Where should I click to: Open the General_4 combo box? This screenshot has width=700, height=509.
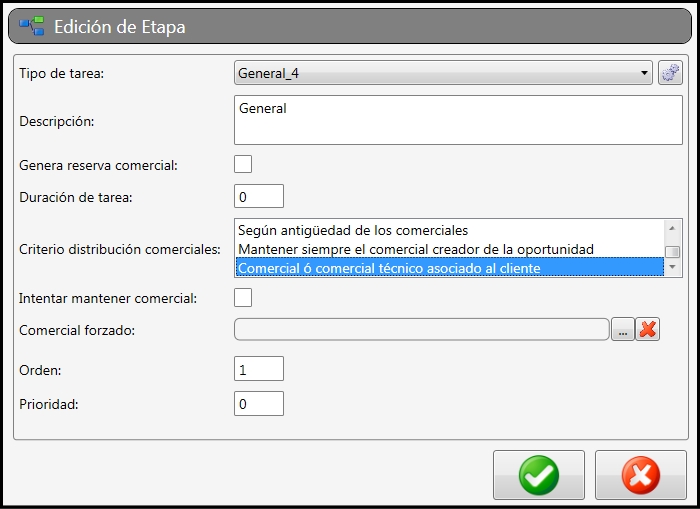443,73
